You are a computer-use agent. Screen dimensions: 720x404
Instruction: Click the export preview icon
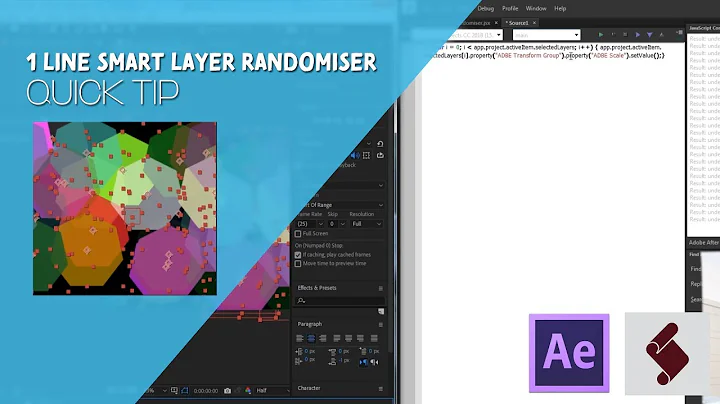(x=380, y=155)
